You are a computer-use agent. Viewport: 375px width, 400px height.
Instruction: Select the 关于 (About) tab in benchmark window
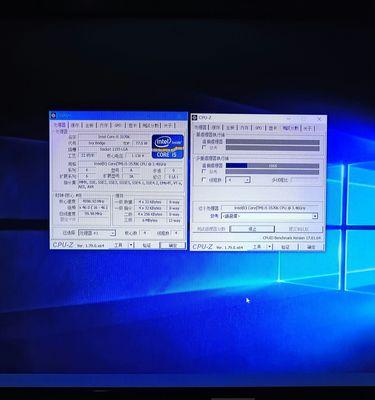point(308,128)
